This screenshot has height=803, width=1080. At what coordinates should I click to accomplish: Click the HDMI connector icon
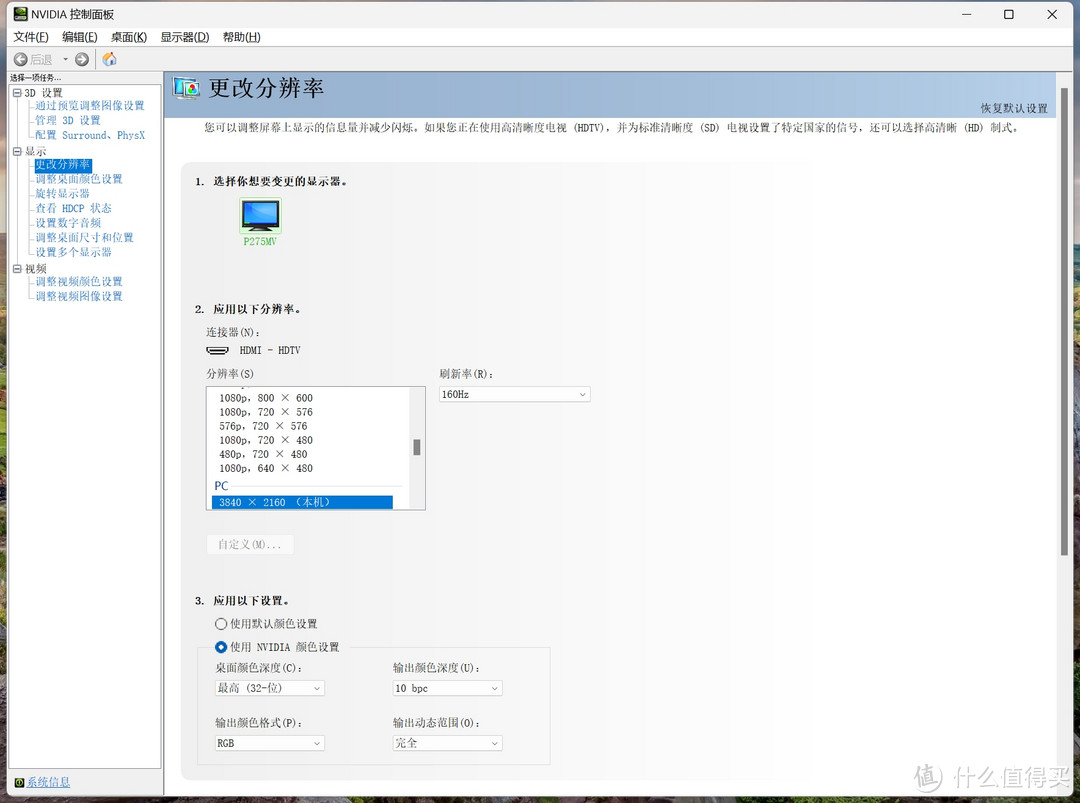pyautogui.click(x=218, y=351)
